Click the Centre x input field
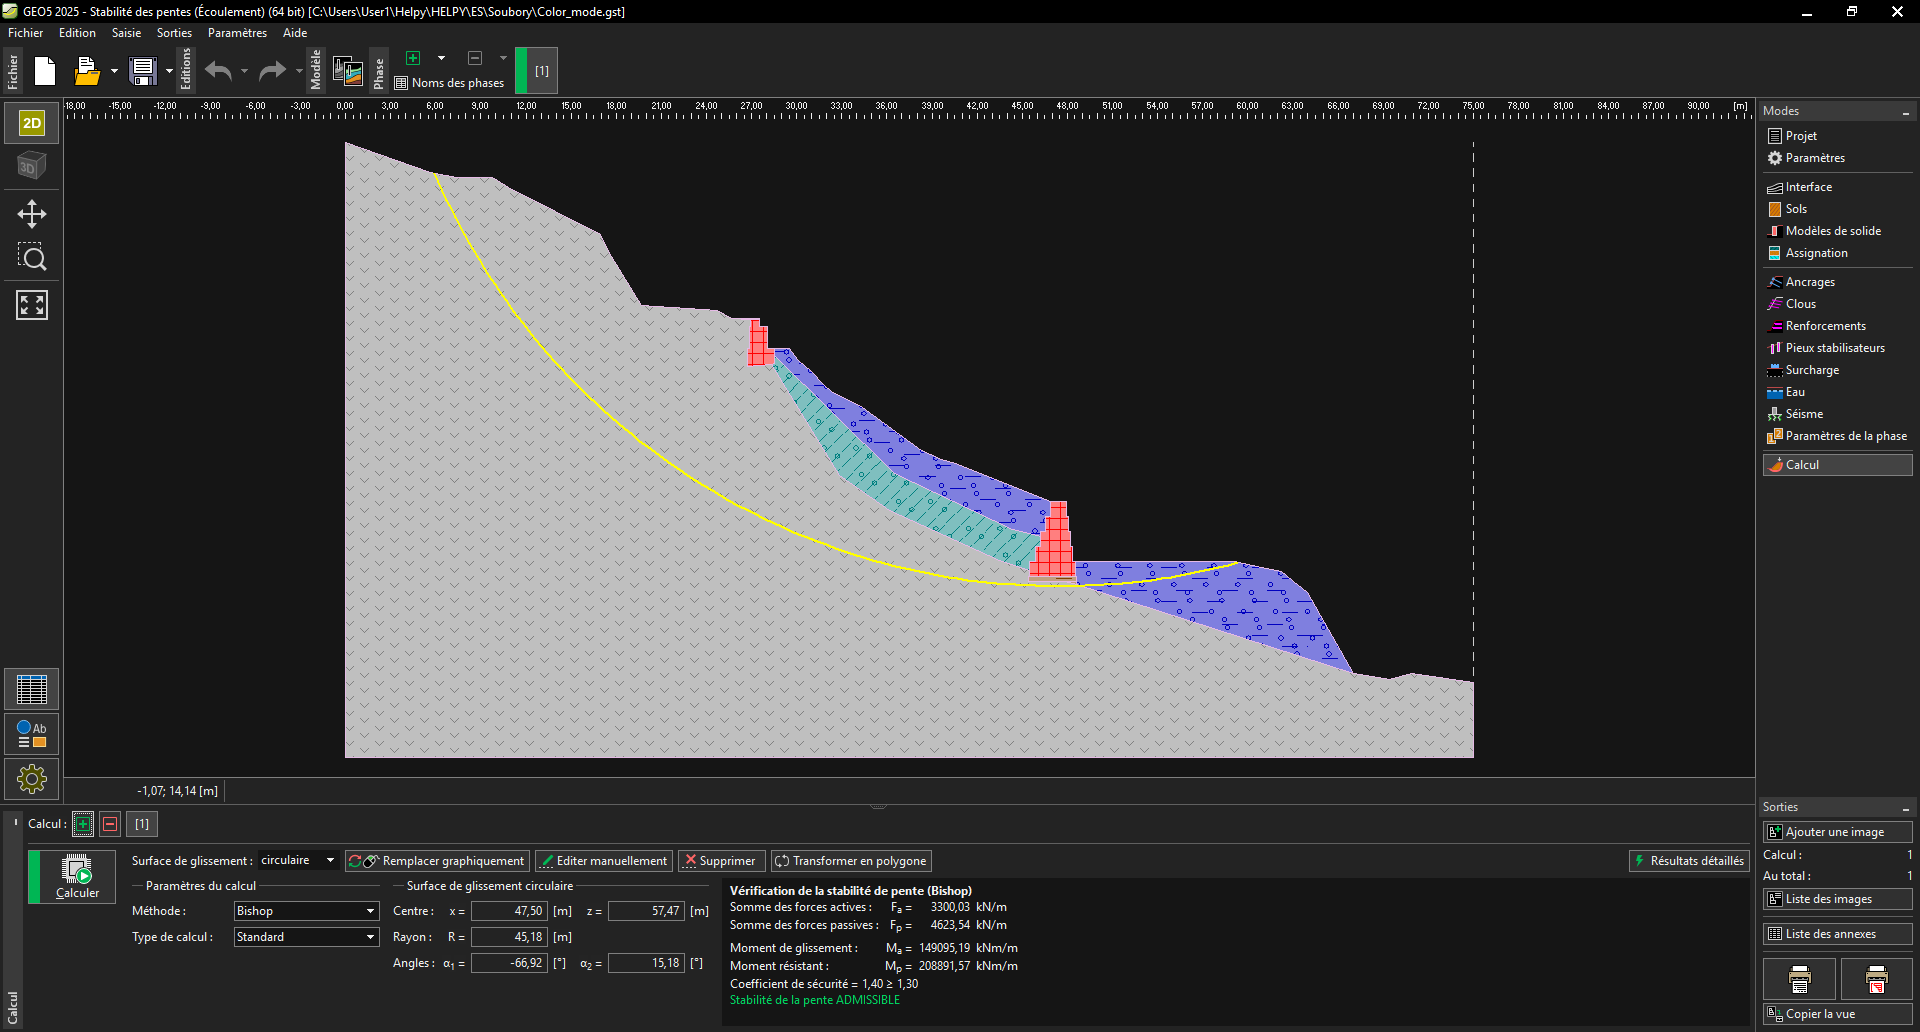 (509, 911)
